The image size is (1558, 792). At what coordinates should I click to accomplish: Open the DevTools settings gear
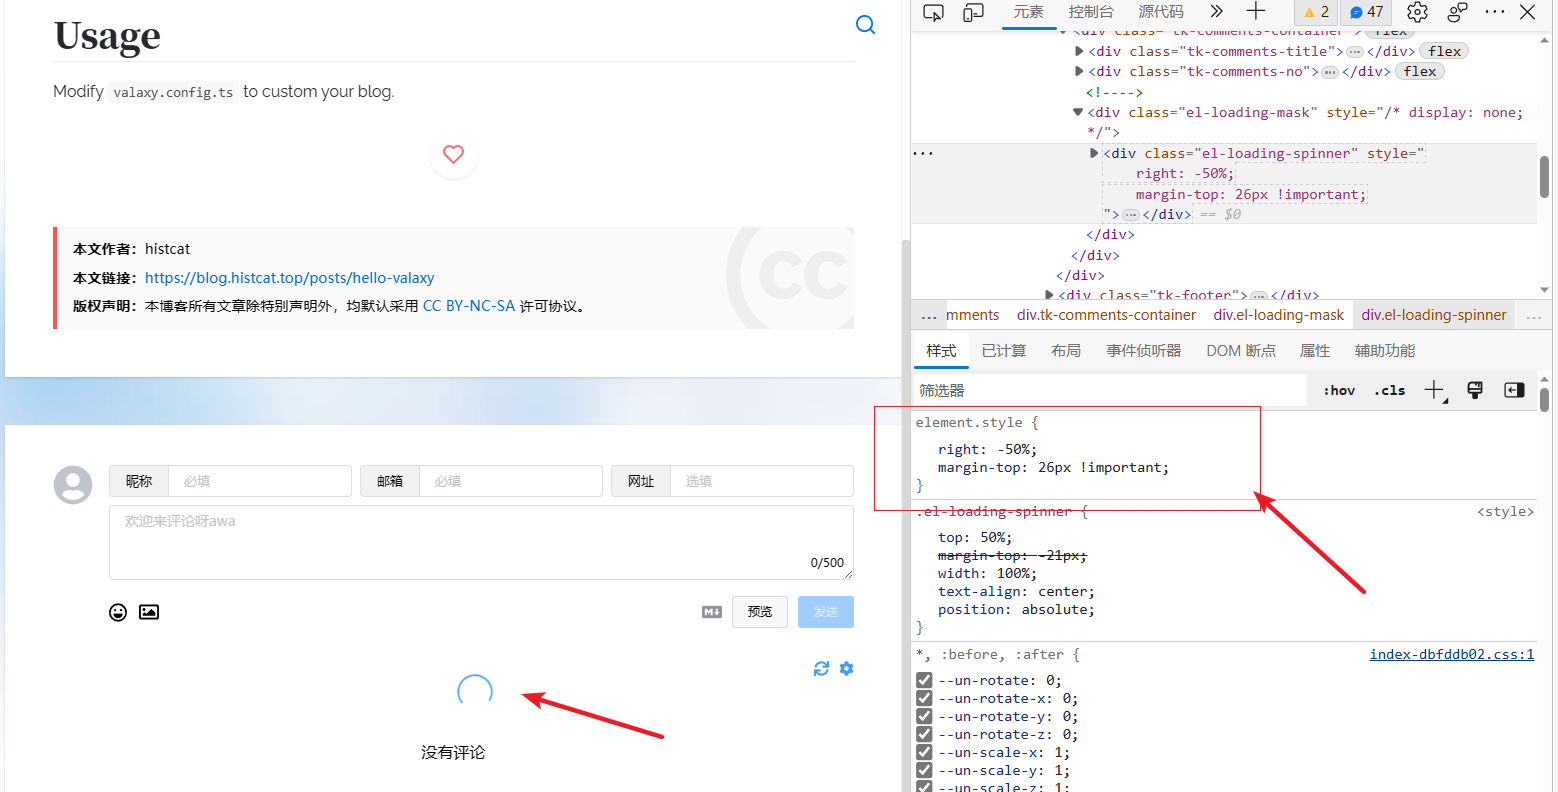click(1417, 12)
